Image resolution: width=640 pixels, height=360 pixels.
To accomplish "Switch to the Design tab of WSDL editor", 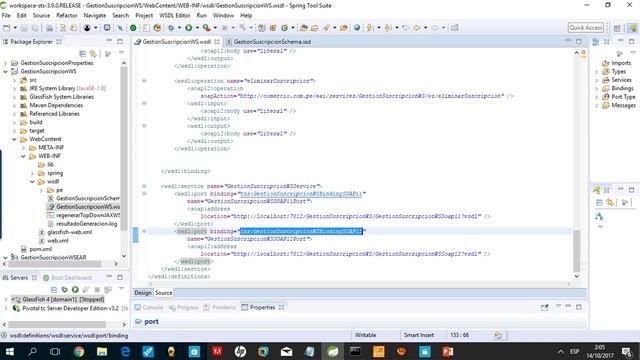I will click(143, 293).
